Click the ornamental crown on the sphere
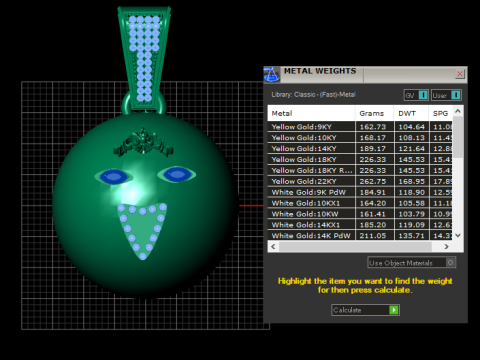The height and width of the screenshot is (360, 480). coord(143,143)
